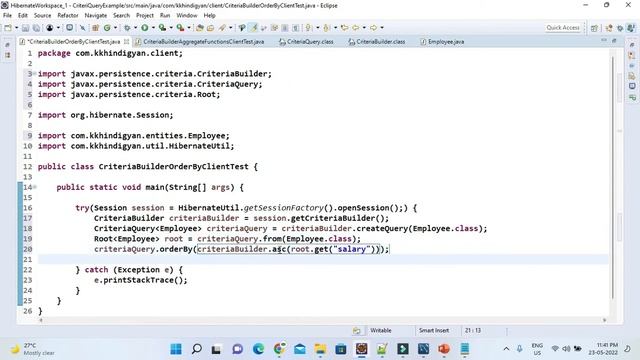The width and height of the screenshot is (640, 360).
Task: Click Next Annotation toolbar icon
Action: 309,28
